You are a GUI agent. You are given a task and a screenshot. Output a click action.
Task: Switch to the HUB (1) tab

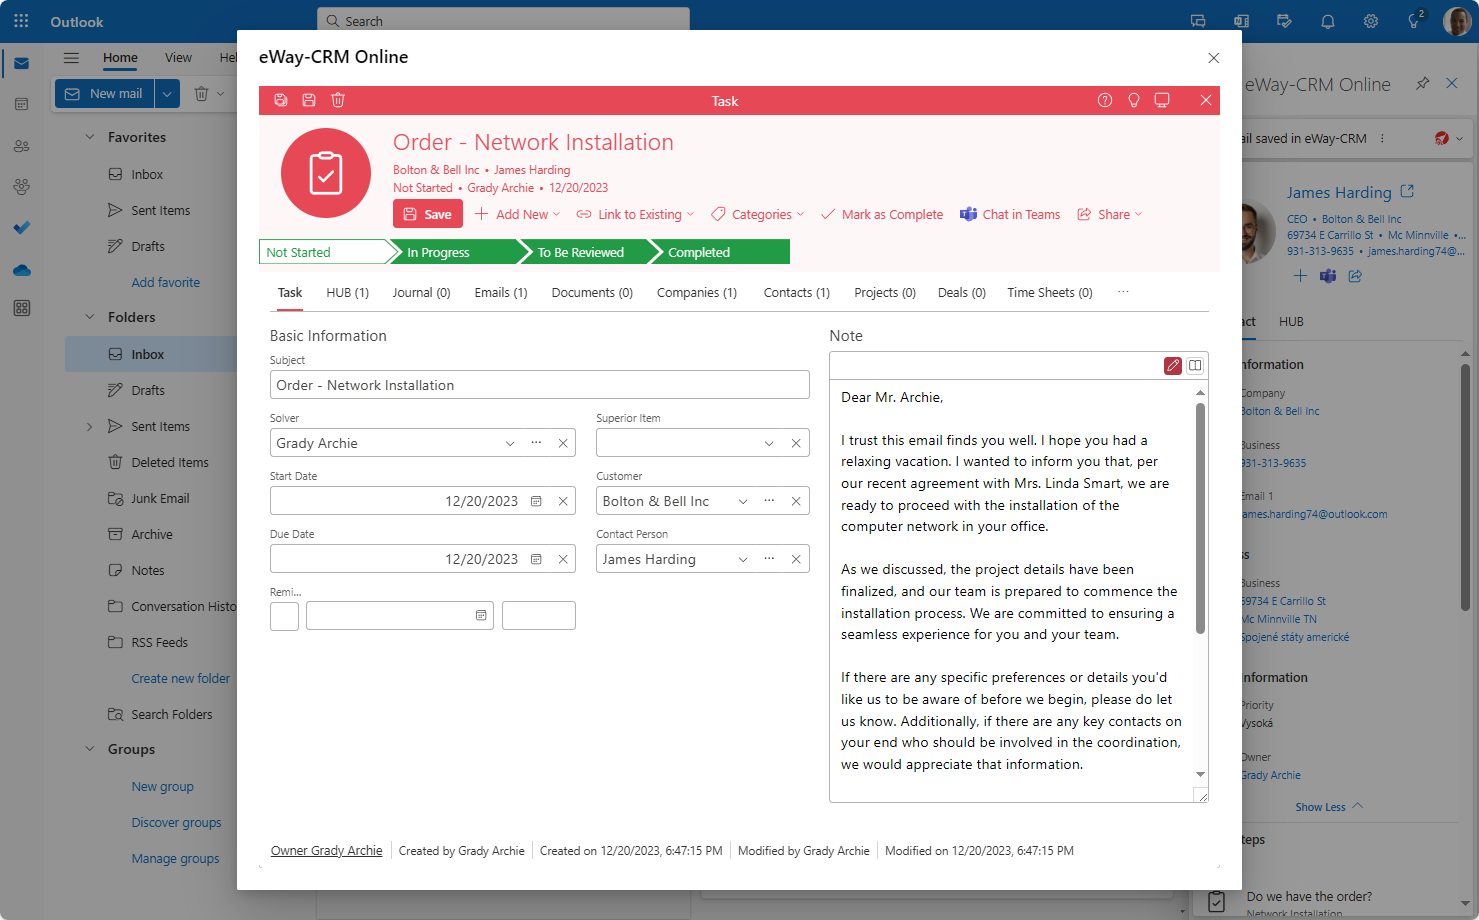347,293
